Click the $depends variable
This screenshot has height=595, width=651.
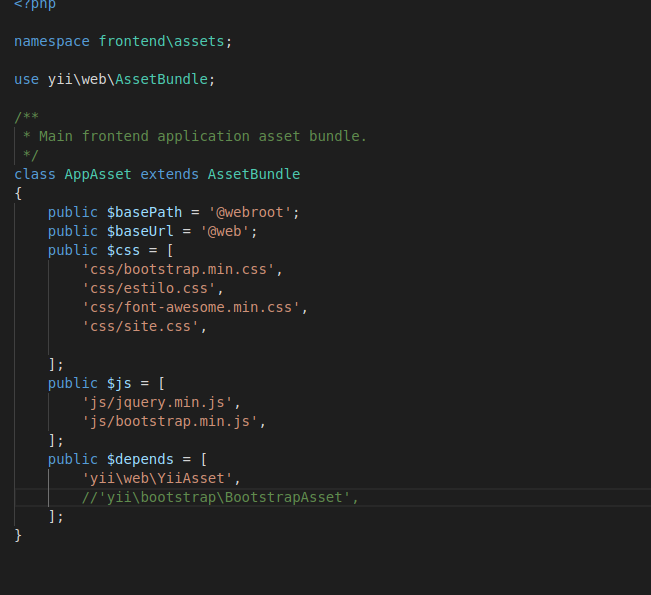pyautogui.click(x=140, y=460)
